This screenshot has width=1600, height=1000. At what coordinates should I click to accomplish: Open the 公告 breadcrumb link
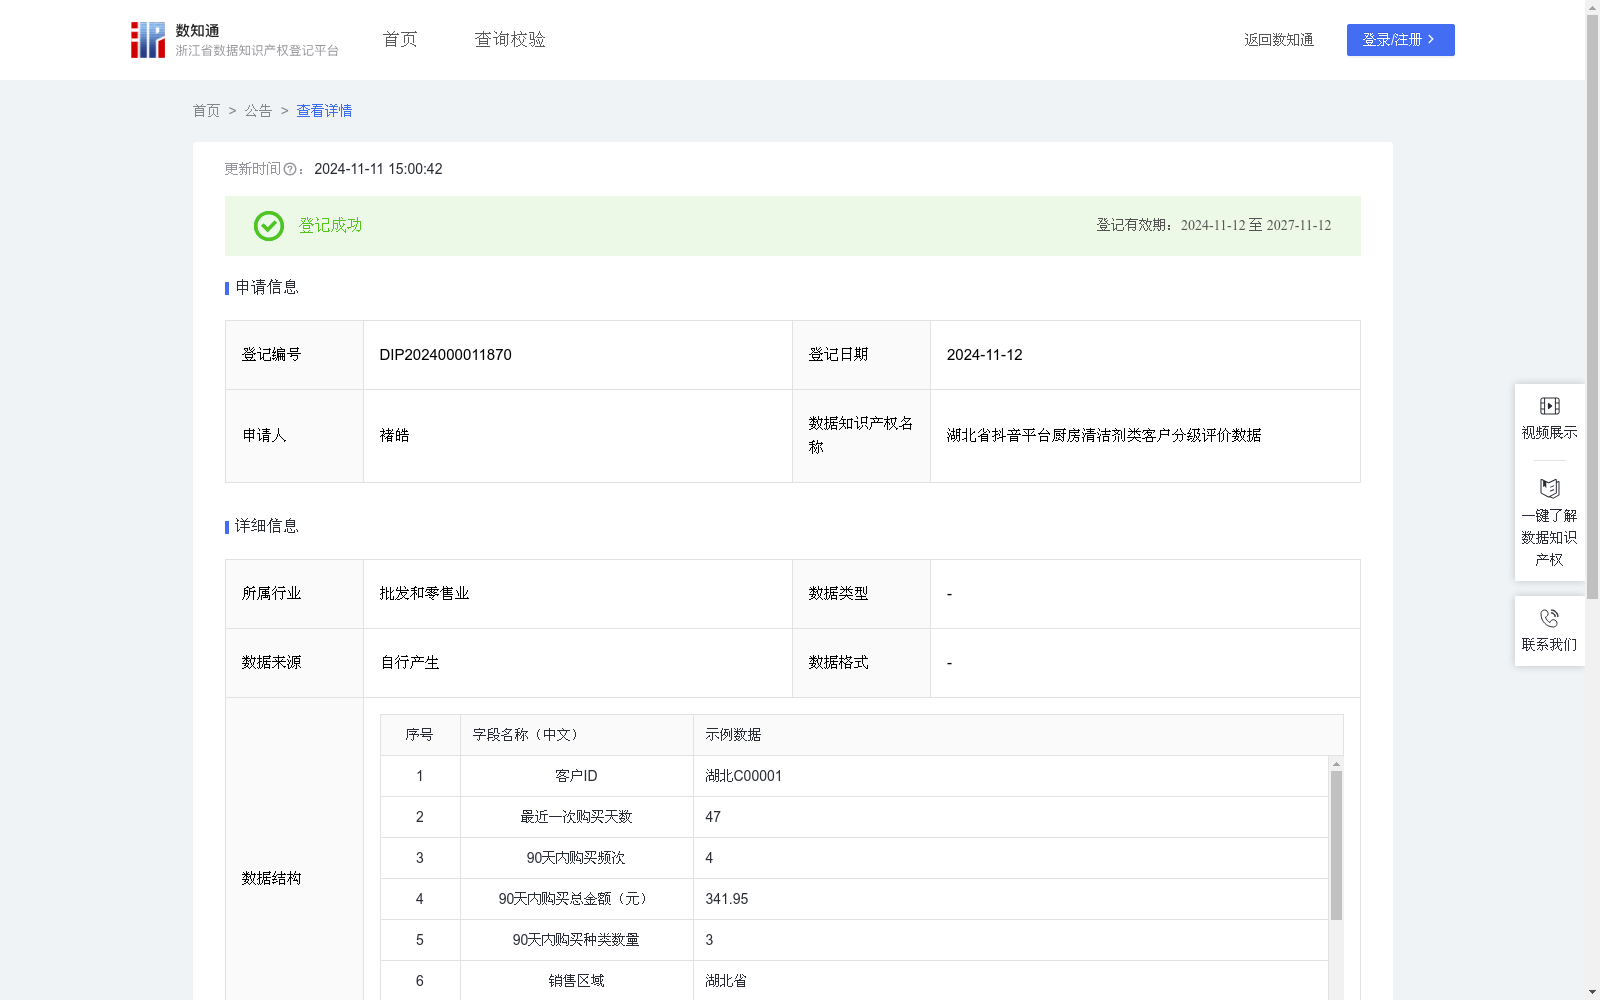(257, 111)
